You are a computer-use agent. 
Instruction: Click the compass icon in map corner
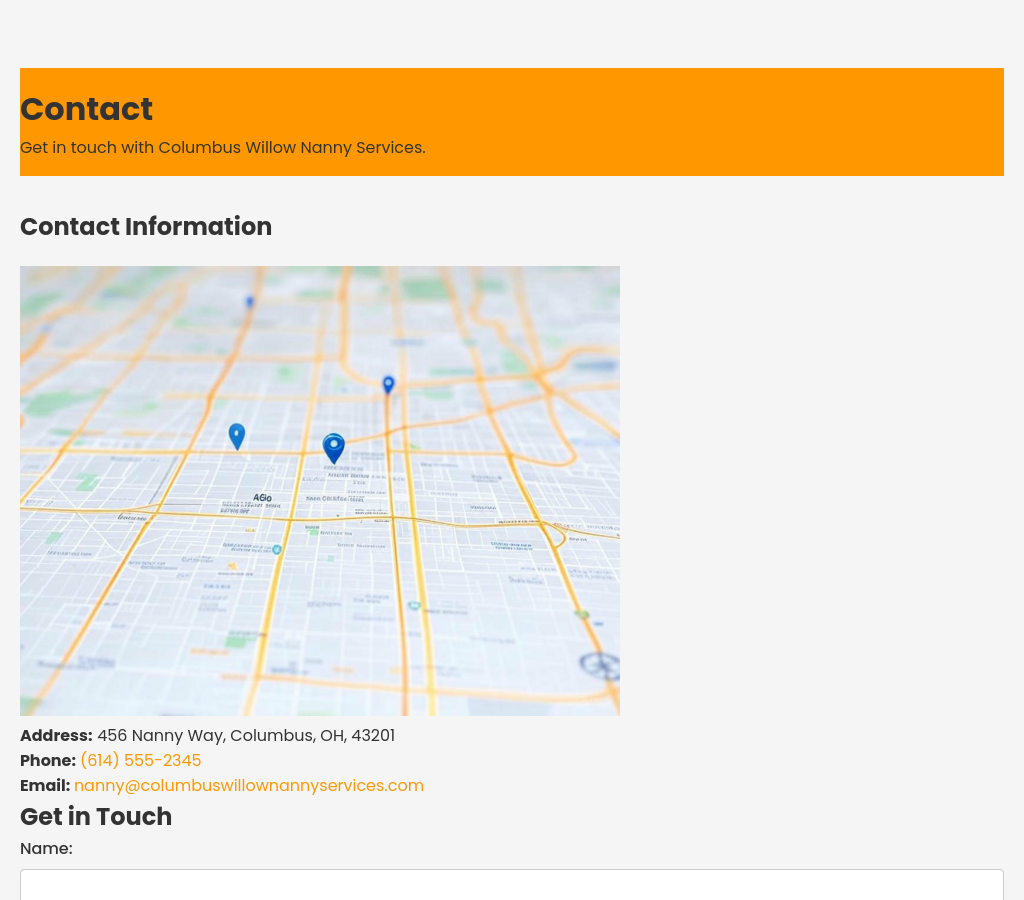point(599,664)
